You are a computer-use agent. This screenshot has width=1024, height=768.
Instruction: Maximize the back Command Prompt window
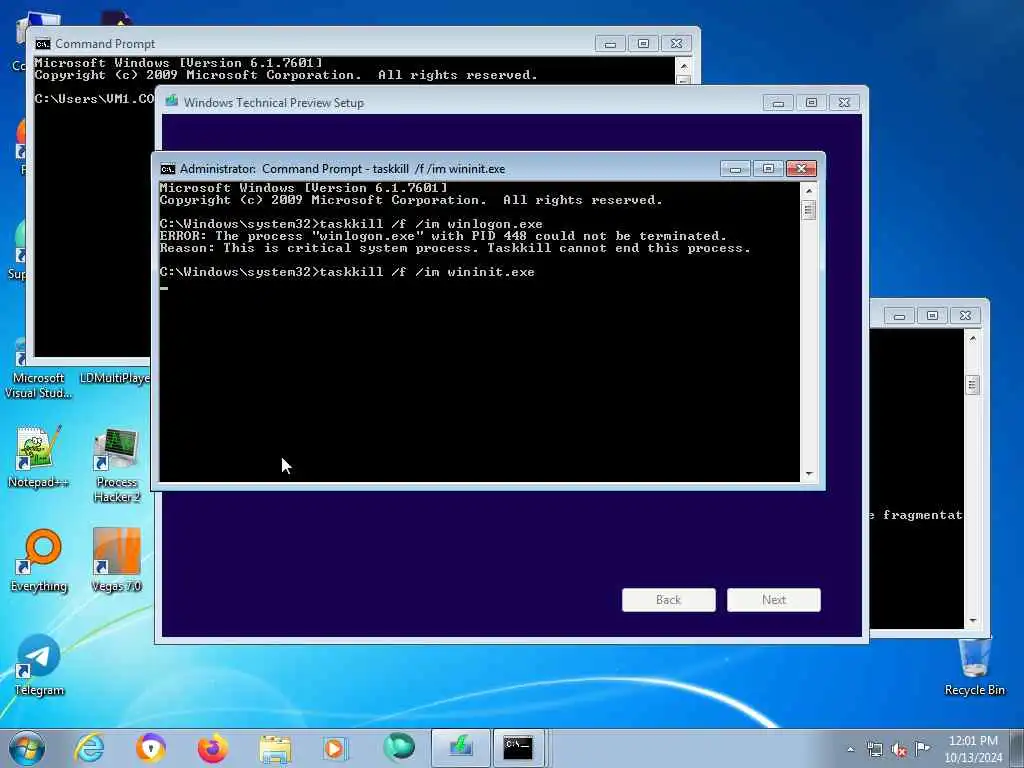tap(643, 44)
